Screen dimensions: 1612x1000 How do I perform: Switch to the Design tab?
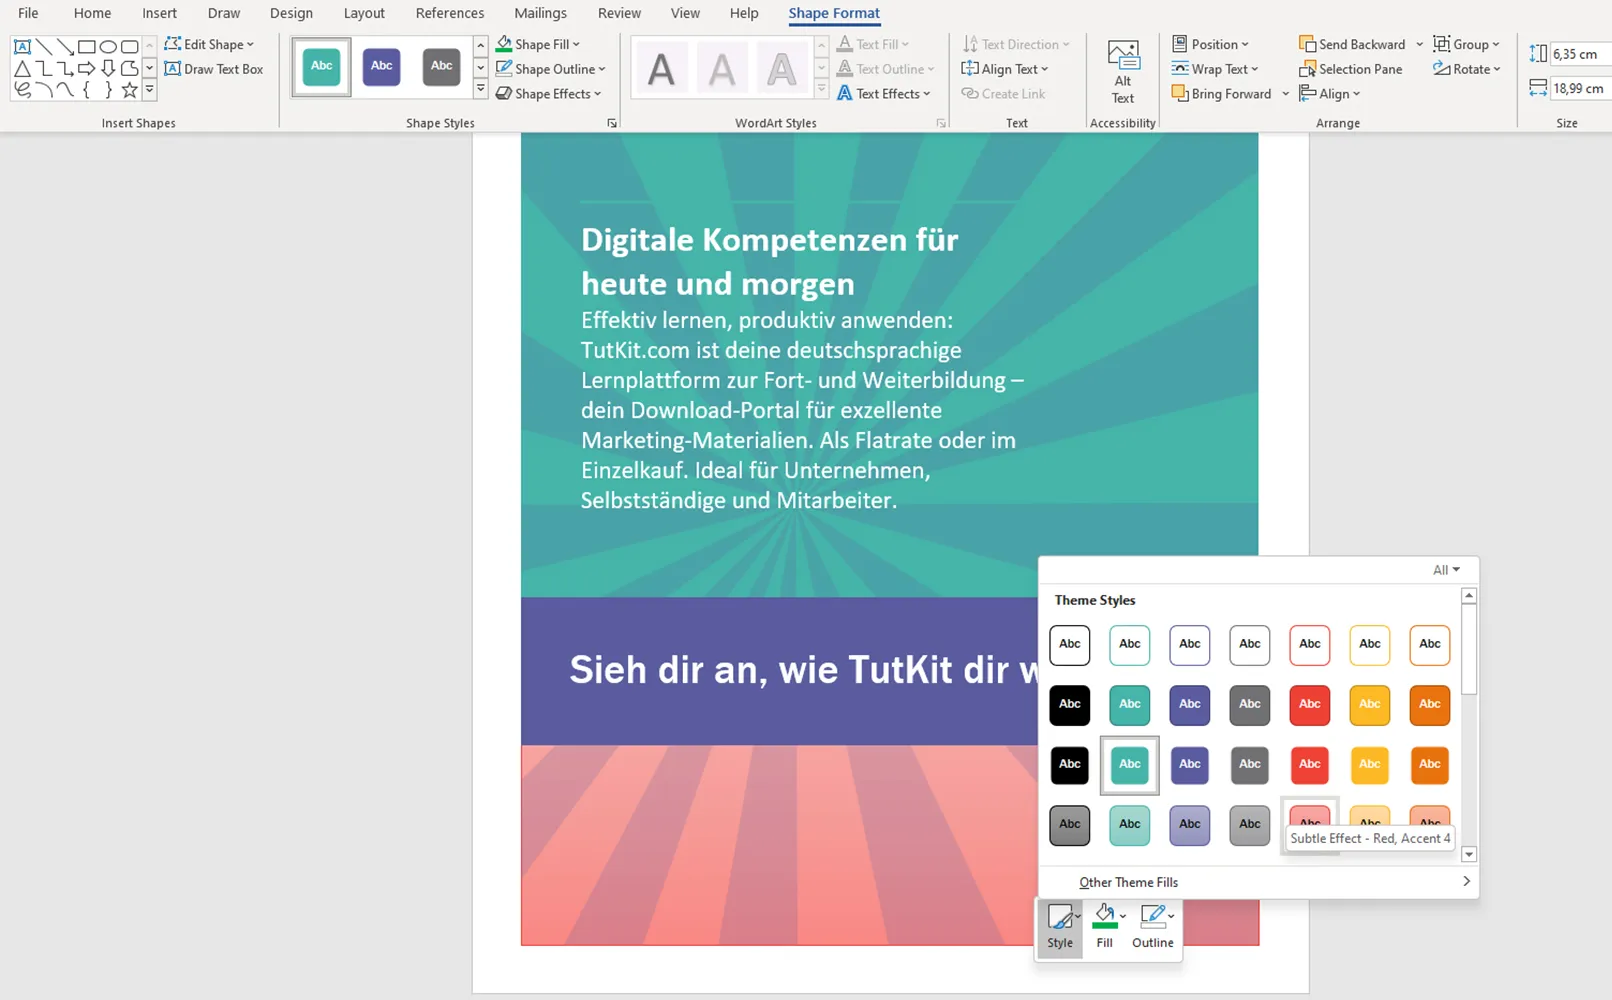(x=291, y=13)
